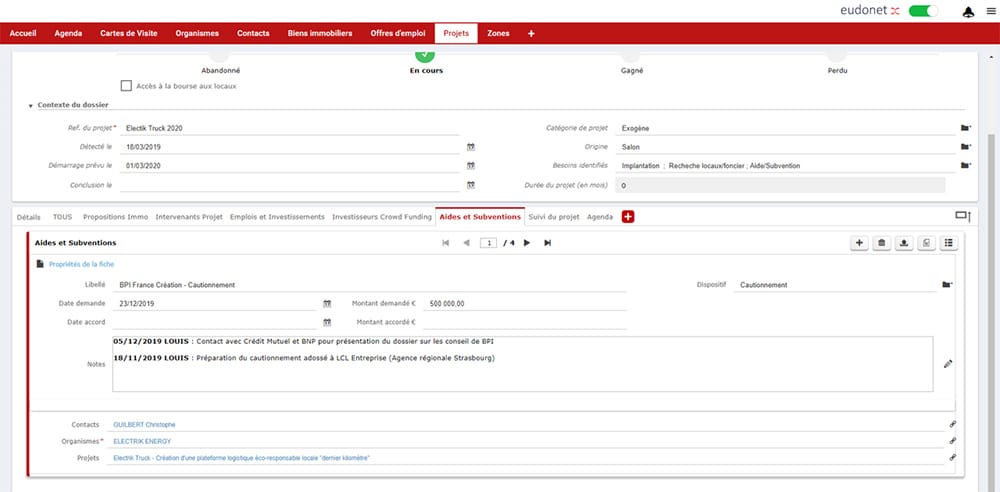Open the Accueil tab
The width and height of the screenshot is (1000, 492).
tap(23, 33)
